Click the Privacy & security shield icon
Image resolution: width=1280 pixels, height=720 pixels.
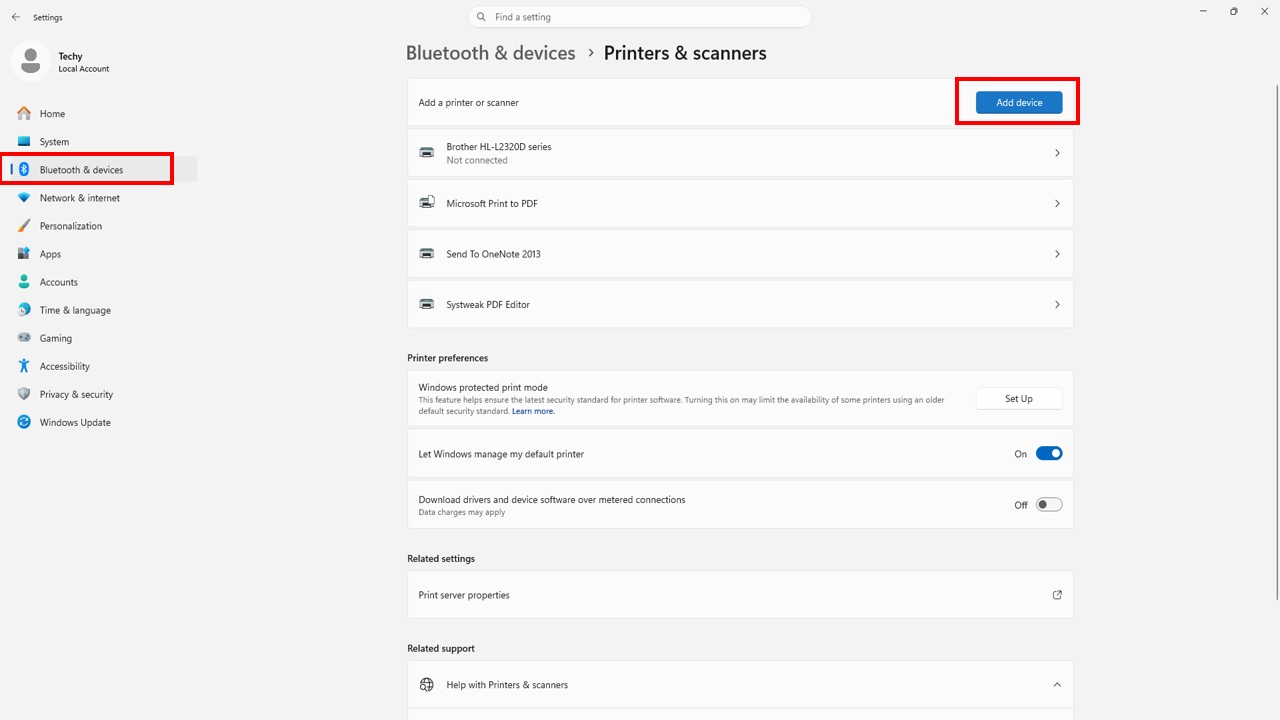click(x=24, y=394)
